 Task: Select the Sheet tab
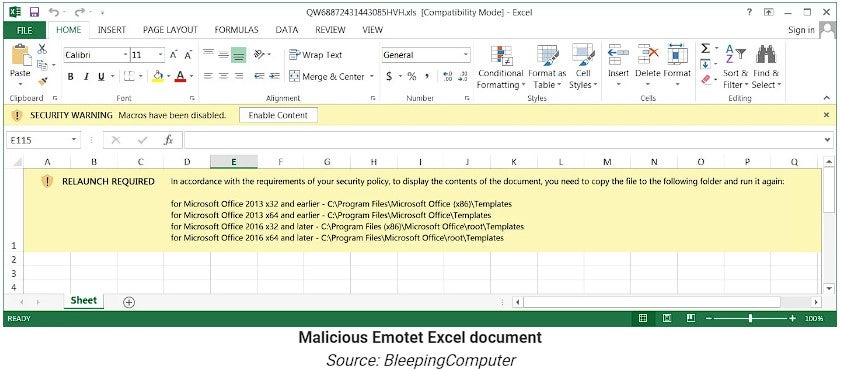[84, 301]
